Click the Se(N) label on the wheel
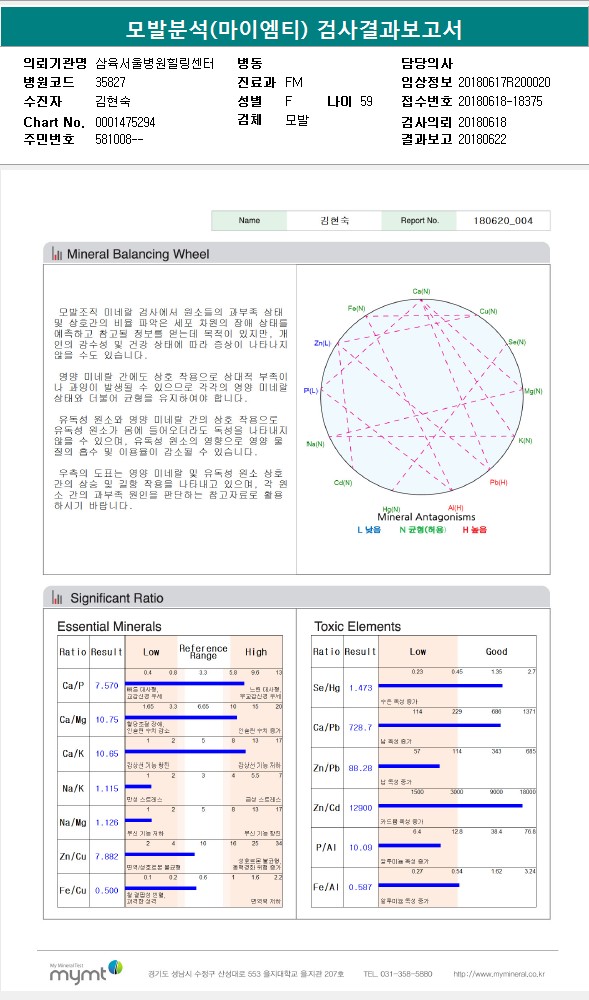Image resolution: width=589 pixels, height=1000 pixels. click(517, 342)
